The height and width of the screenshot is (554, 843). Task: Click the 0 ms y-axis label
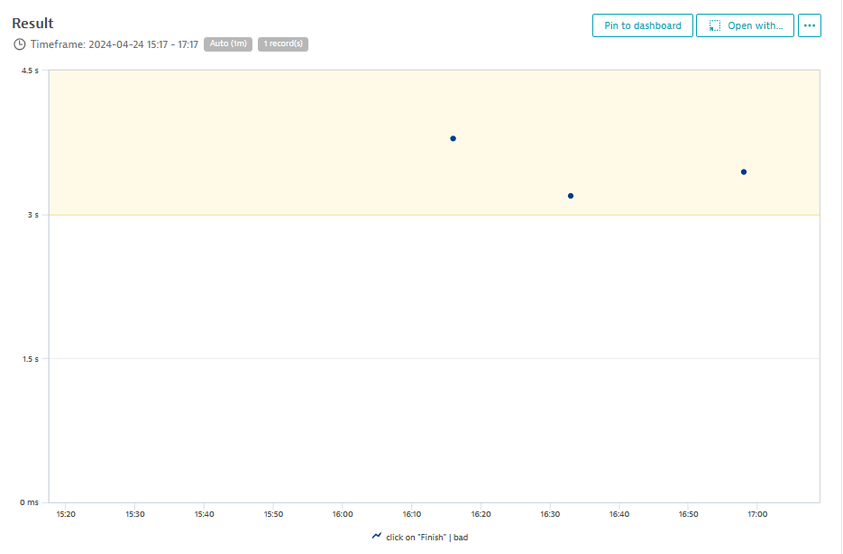(x=30, y=502)
